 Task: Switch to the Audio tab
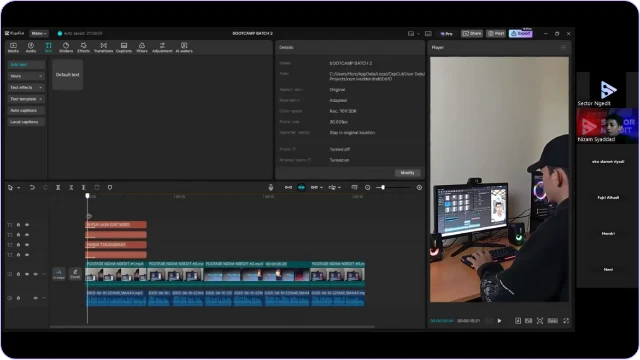click(31, 47)
